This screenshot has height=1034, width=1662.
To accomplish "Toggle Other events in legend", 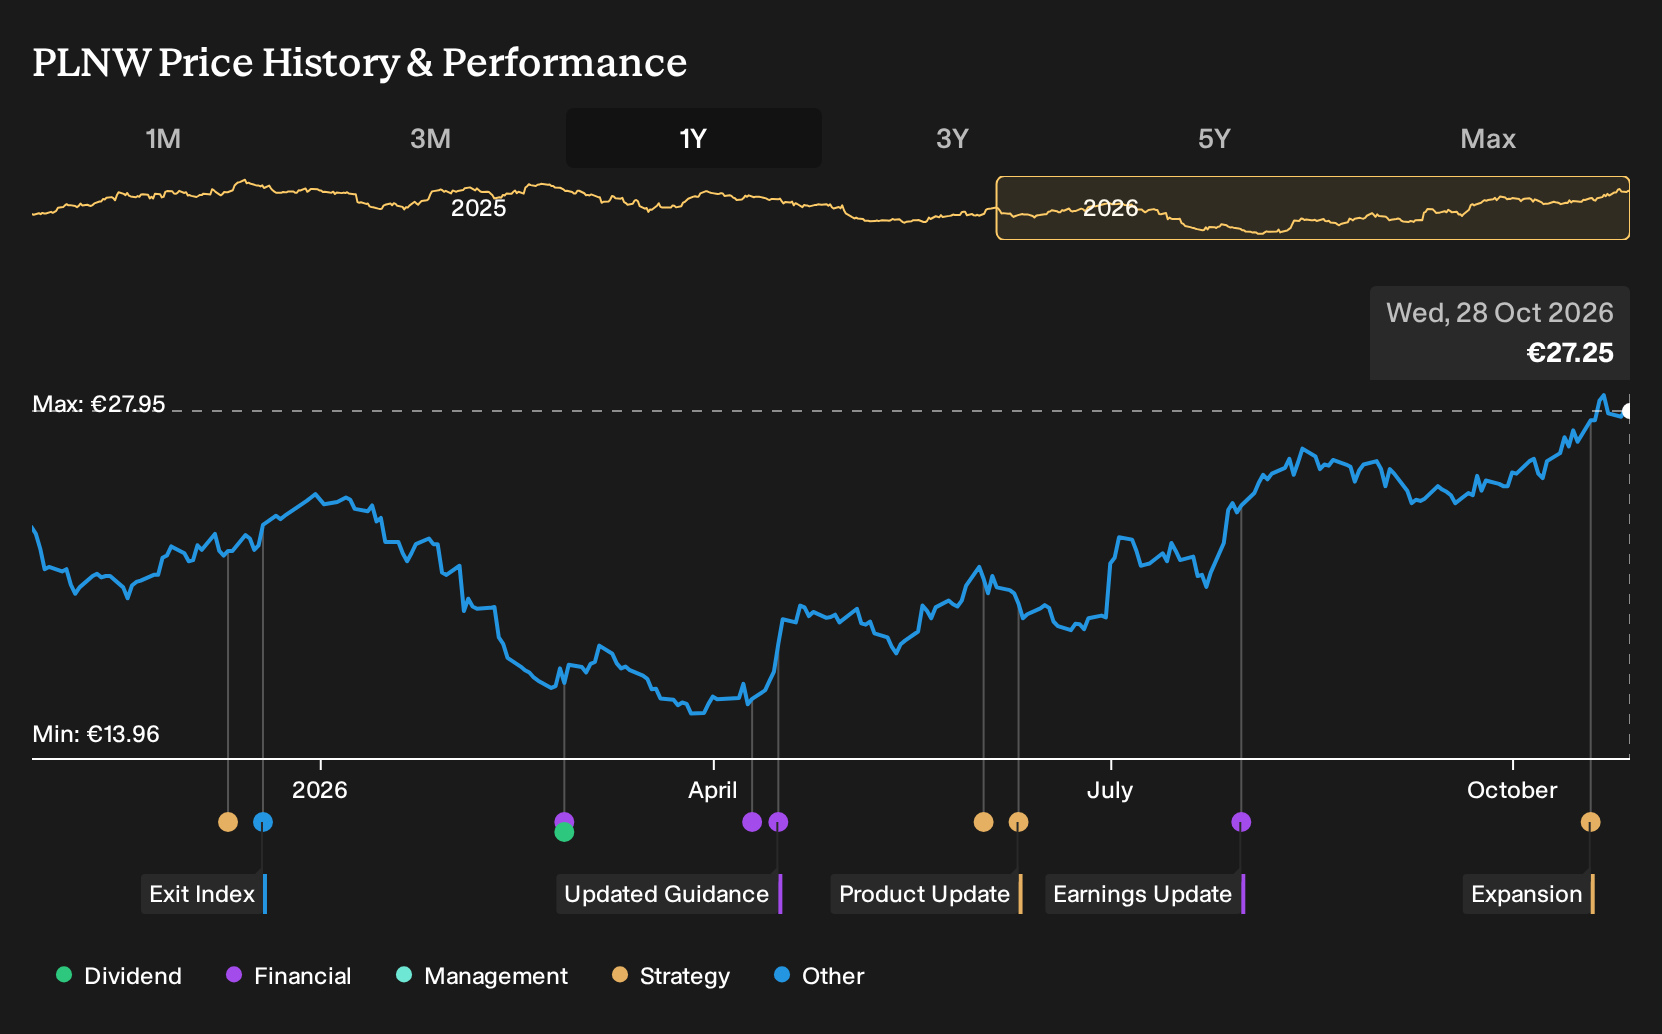I will [x=819, y=976].
